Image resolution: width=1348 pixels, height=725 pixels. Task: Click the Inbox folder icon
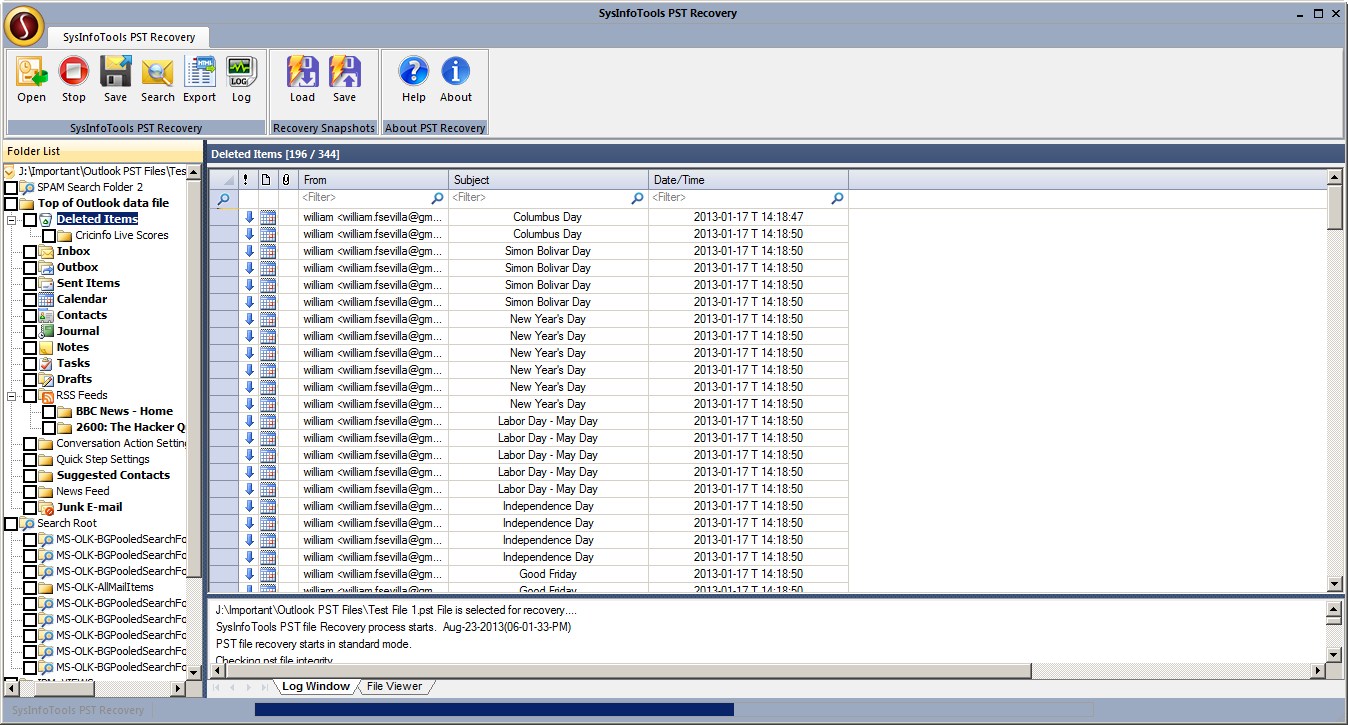tap(46, 251)
